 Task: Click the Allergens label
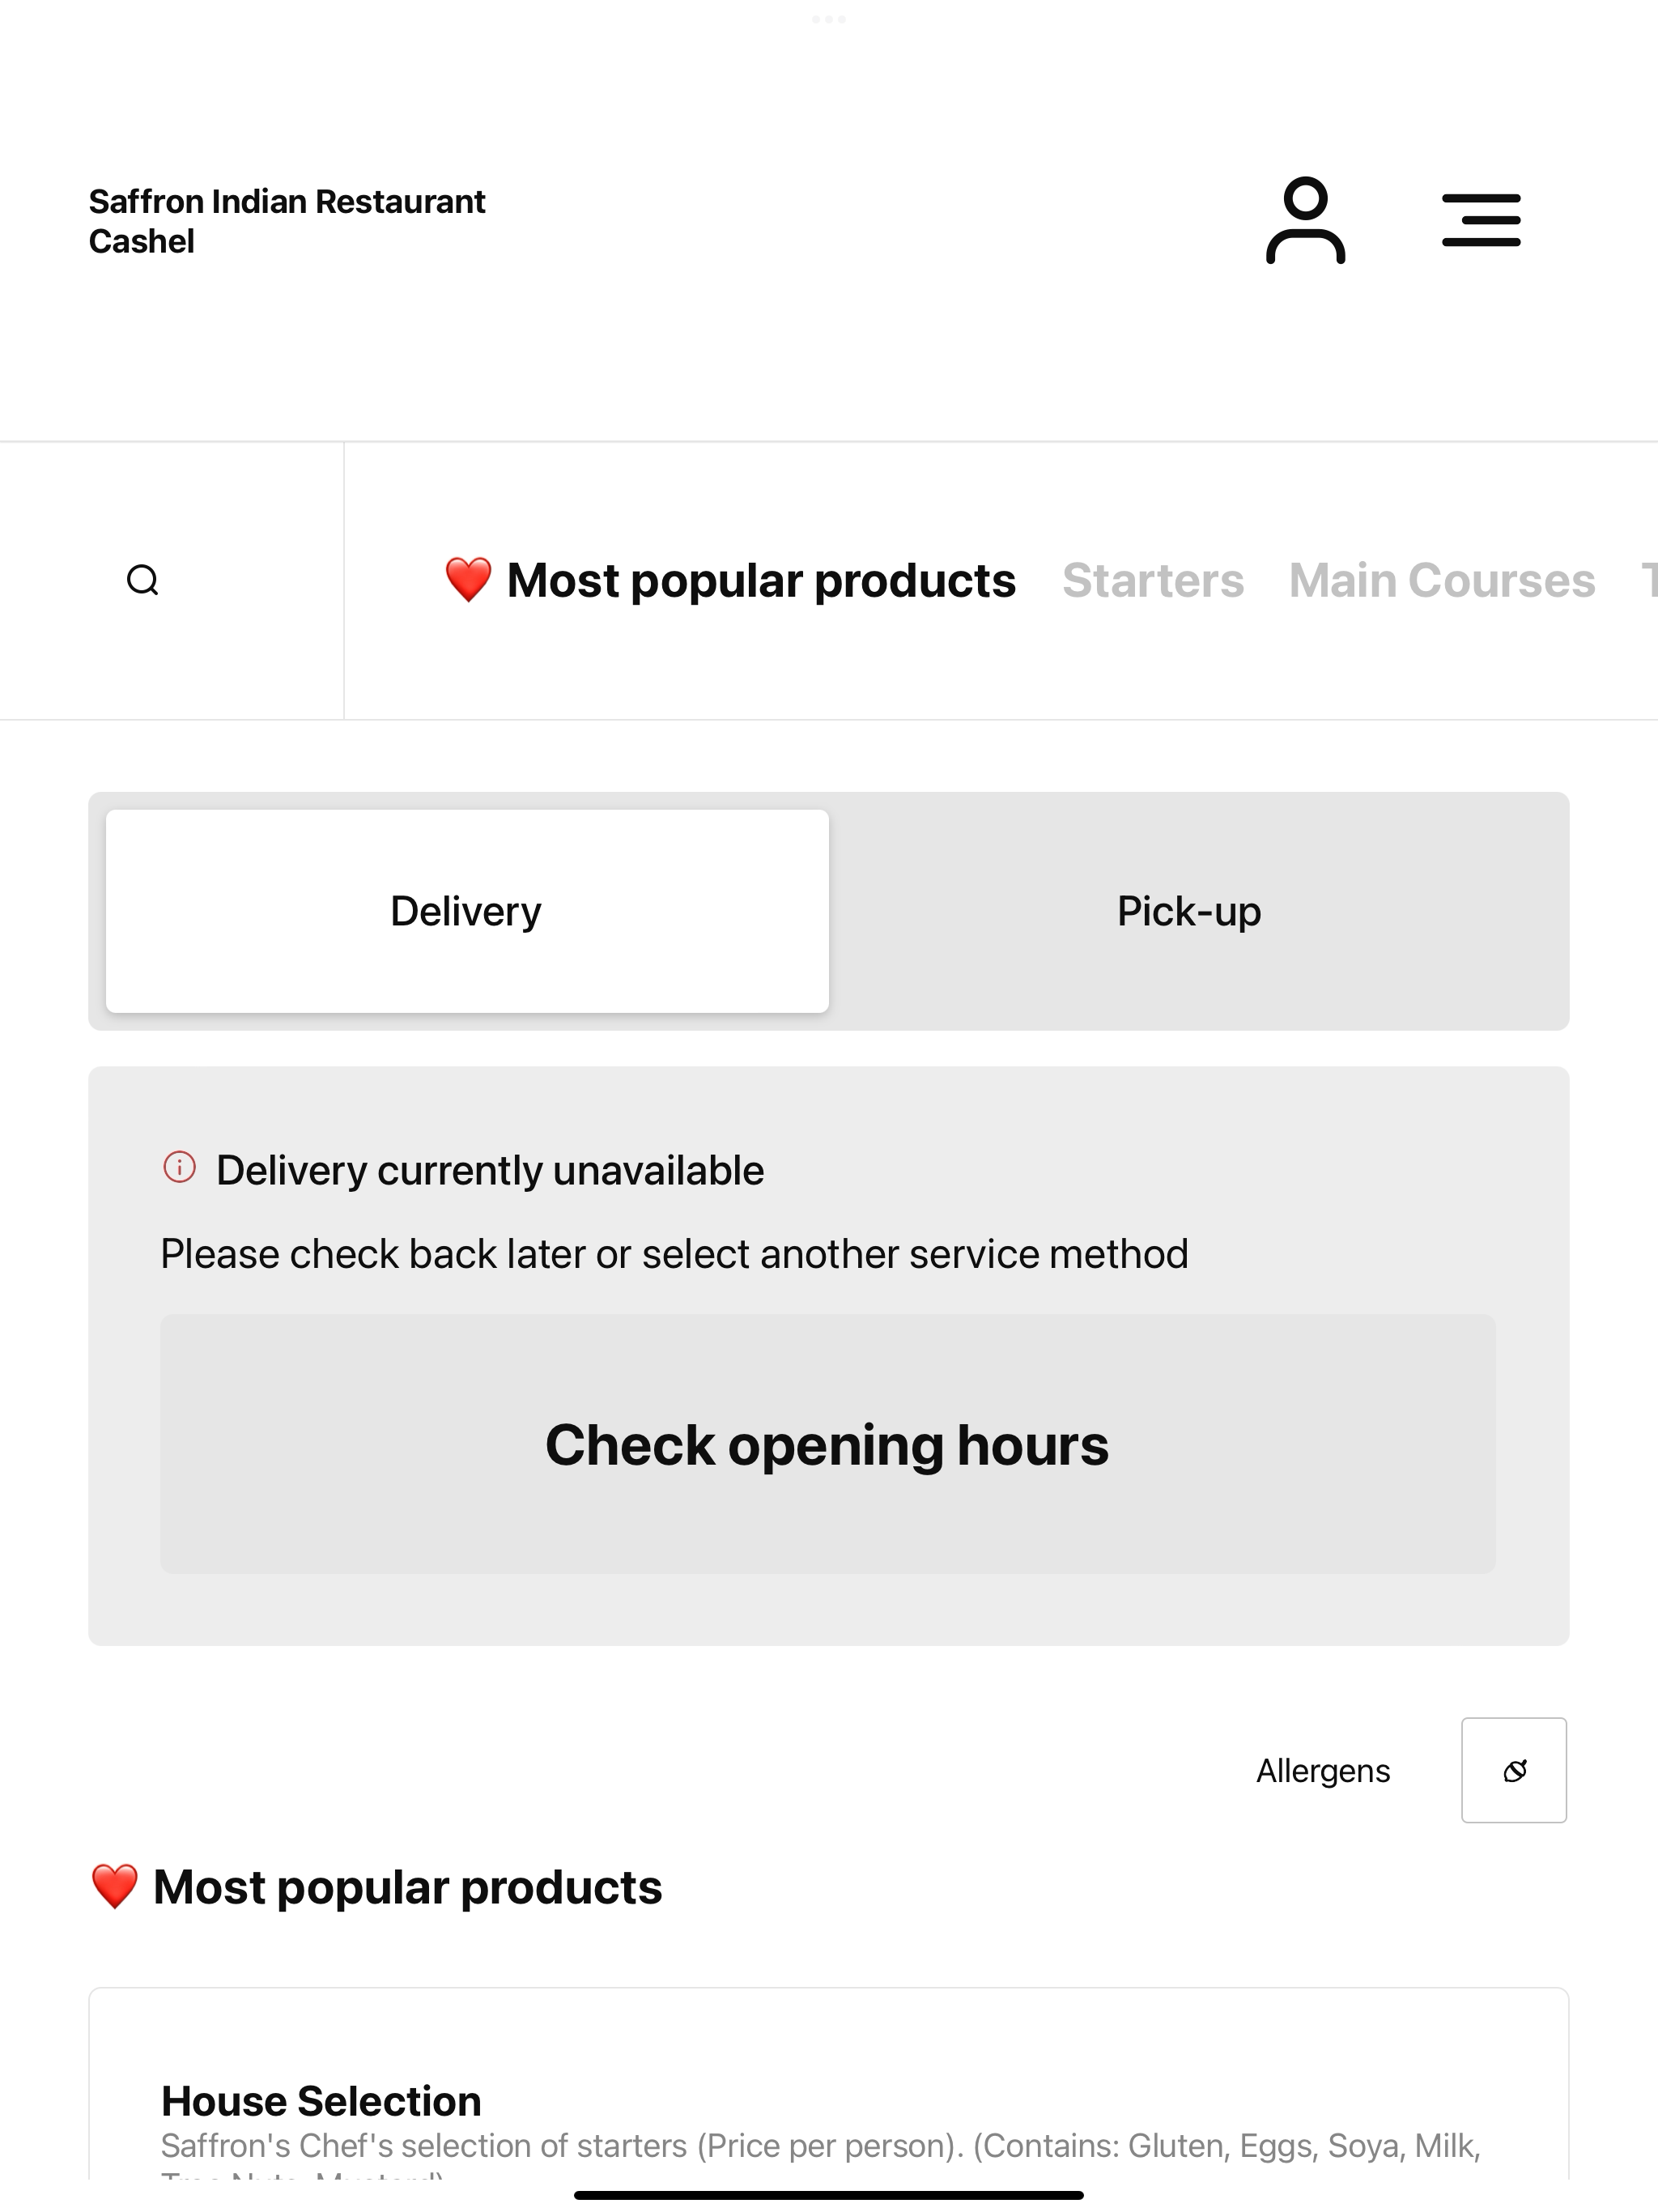coord(1323,1771)
